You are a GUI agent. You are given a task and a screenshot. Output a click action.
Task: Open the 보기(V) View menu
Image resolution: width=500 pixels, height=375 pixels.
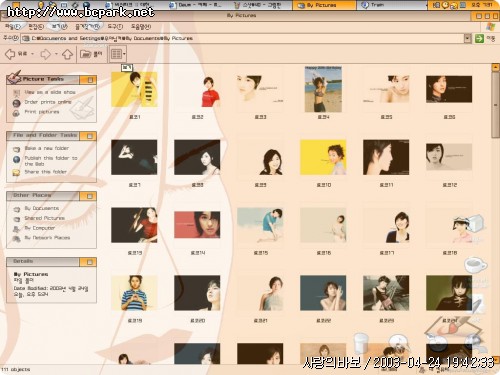(x=59, y=26)
